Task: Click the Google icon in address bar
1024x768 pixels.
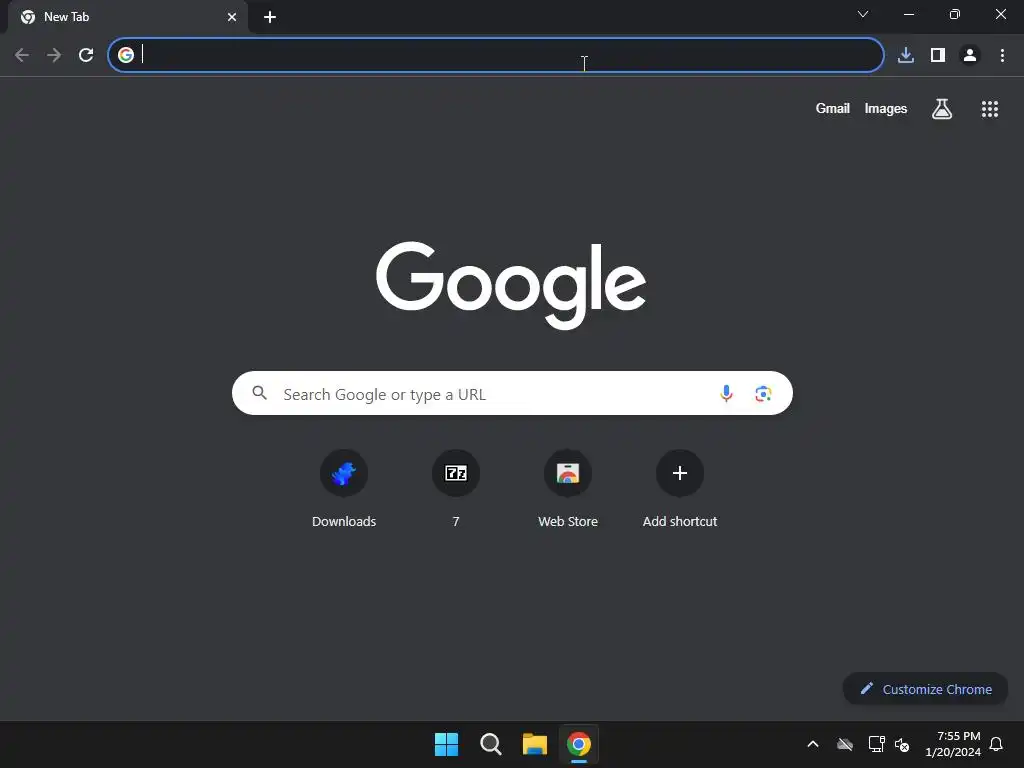Action: click(x=126, y=55)
